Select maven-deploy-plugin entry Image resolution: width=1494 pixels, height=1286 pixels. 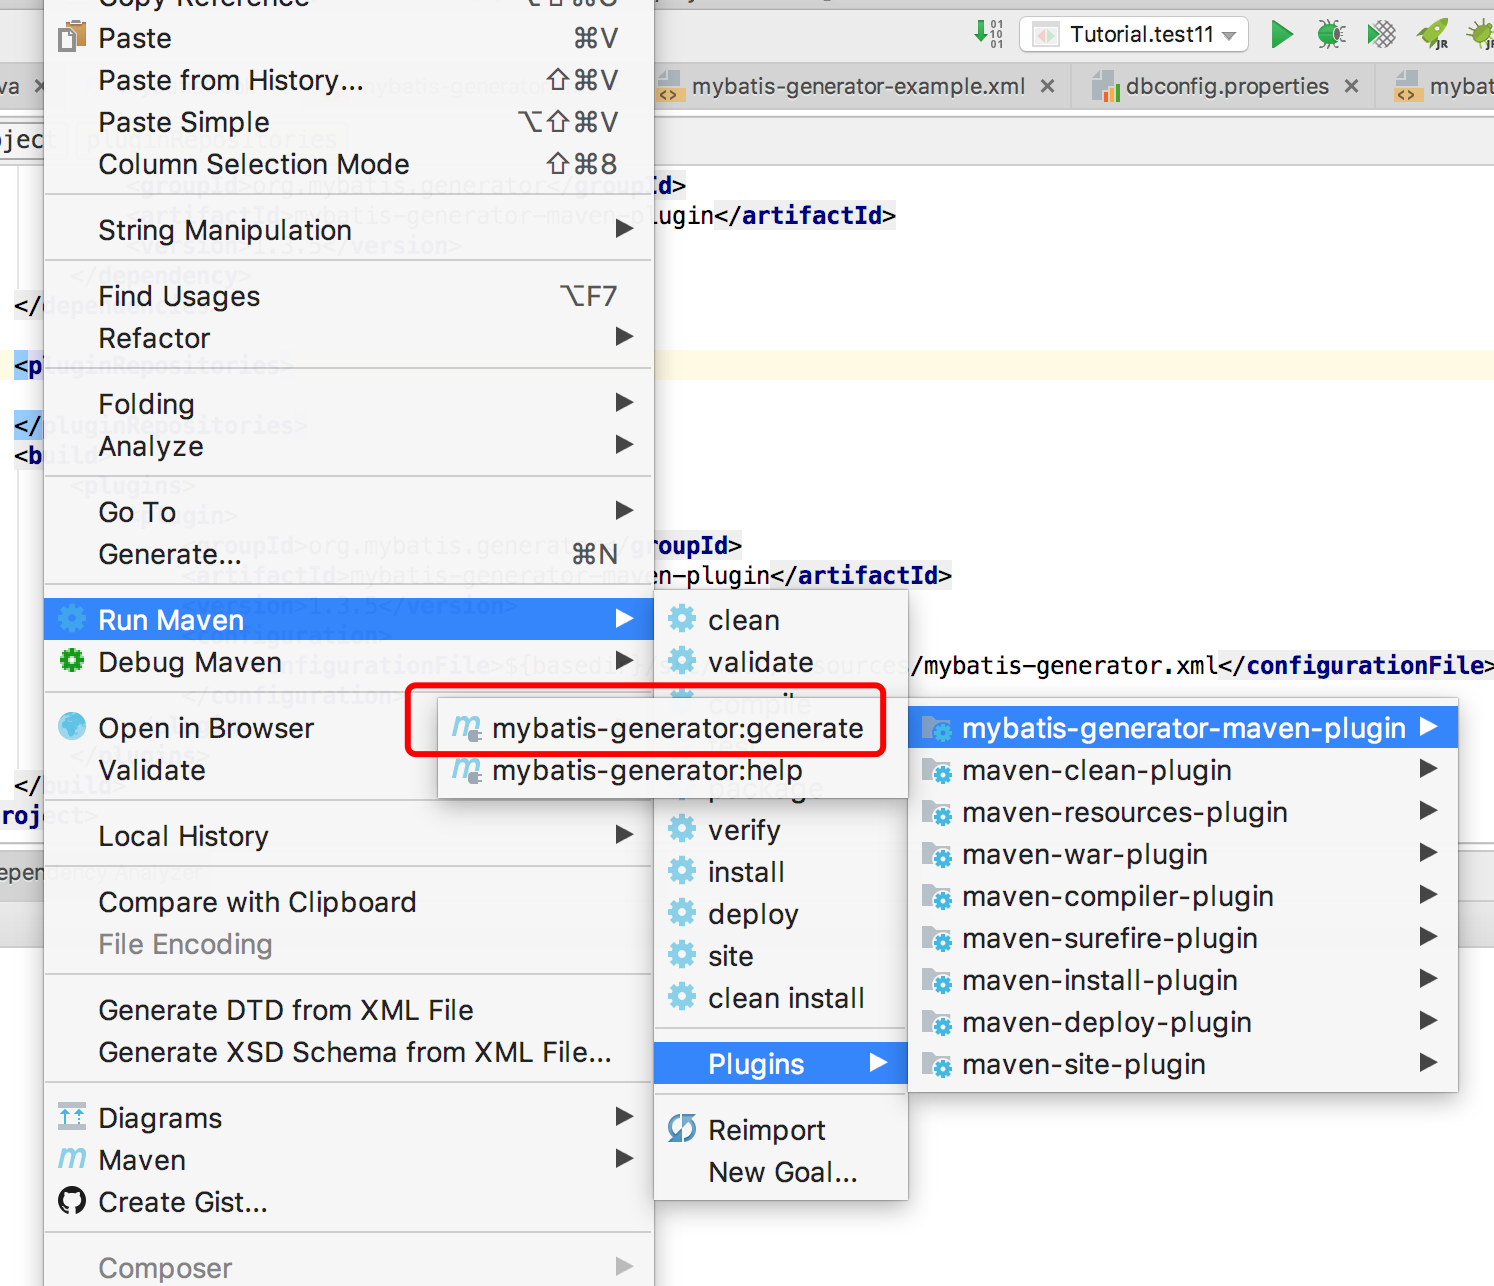click(x=1183, y=1022)
